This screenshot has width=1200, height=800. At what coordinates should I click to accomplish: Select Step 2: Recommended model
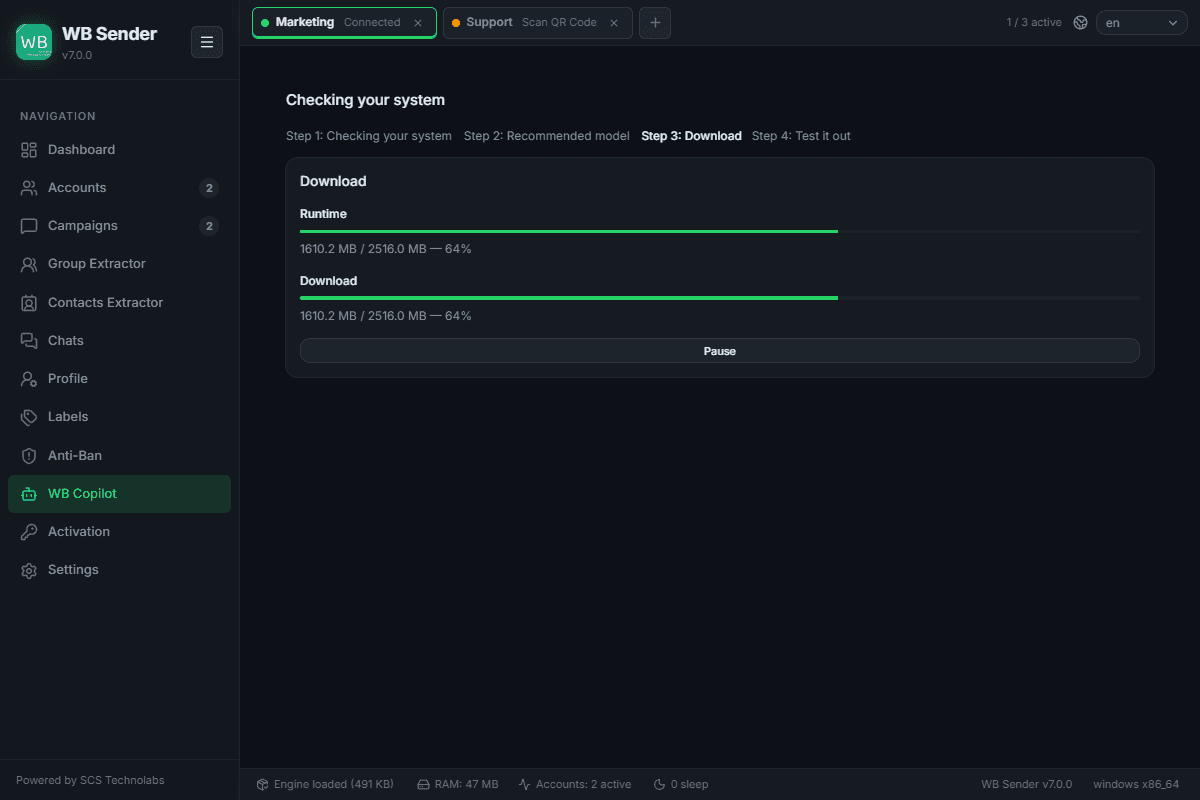pyautogui.click(x=547, y=136)
